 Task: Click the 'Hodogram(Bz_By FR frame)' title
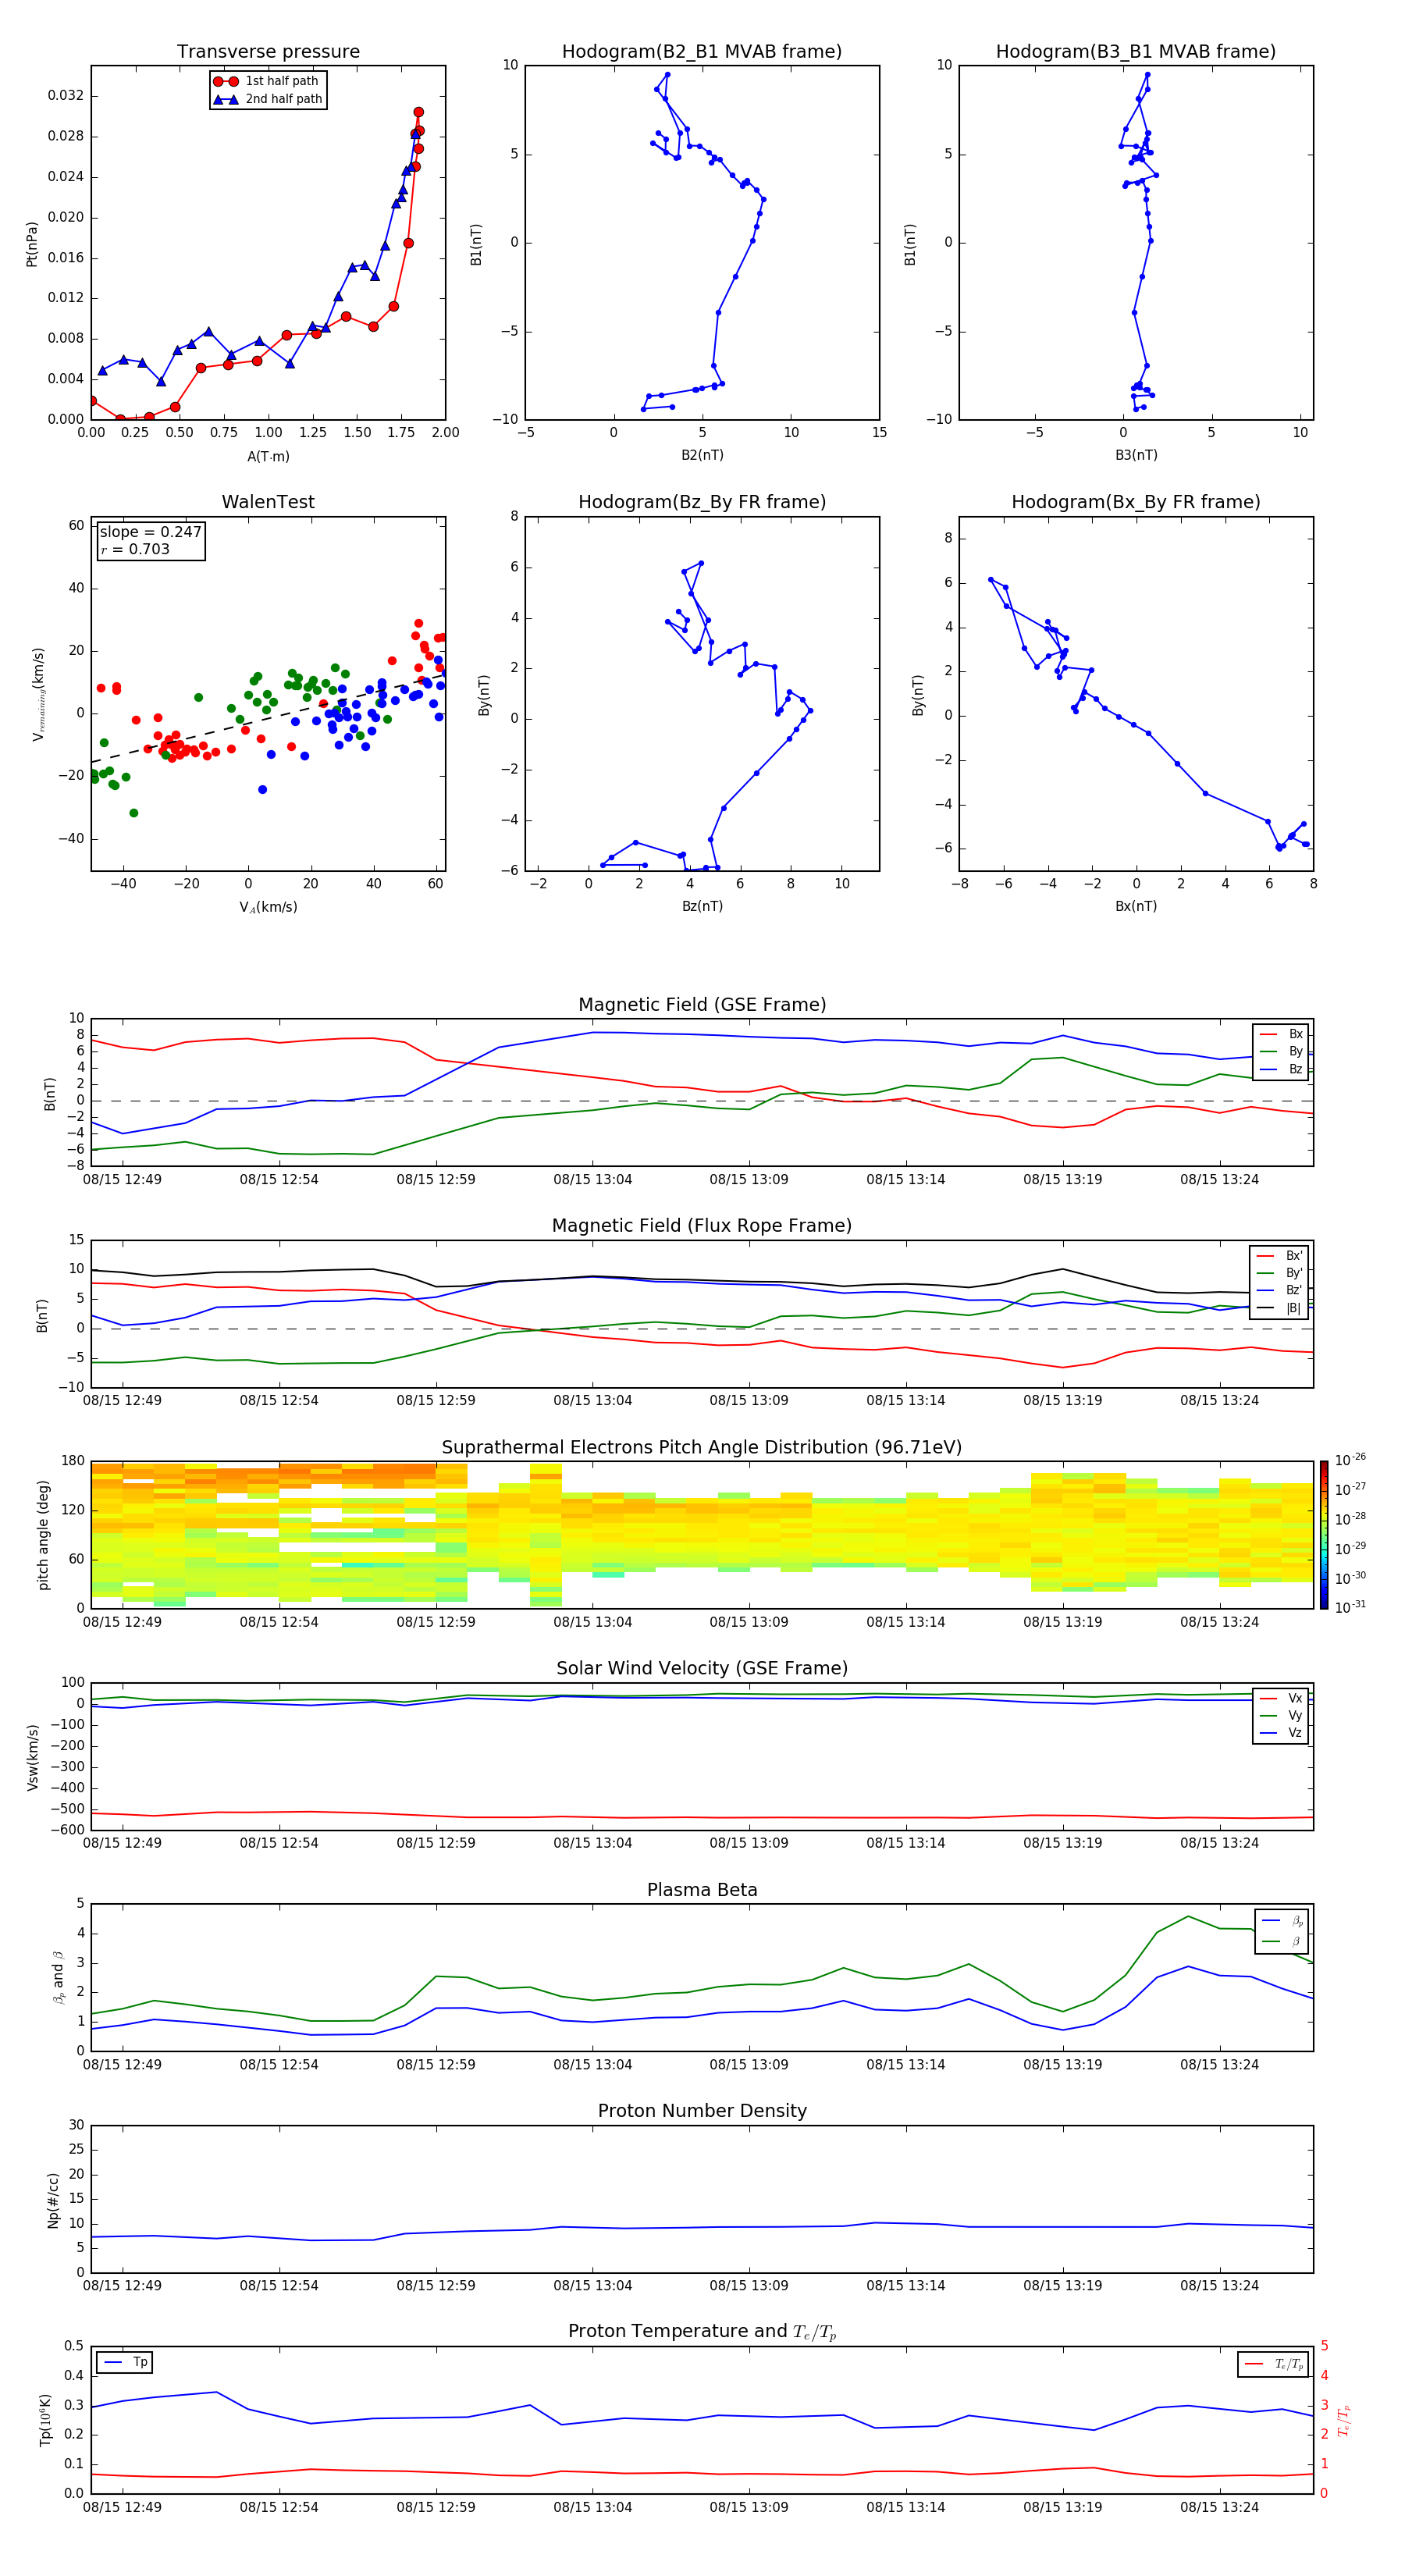pos(702,502)
